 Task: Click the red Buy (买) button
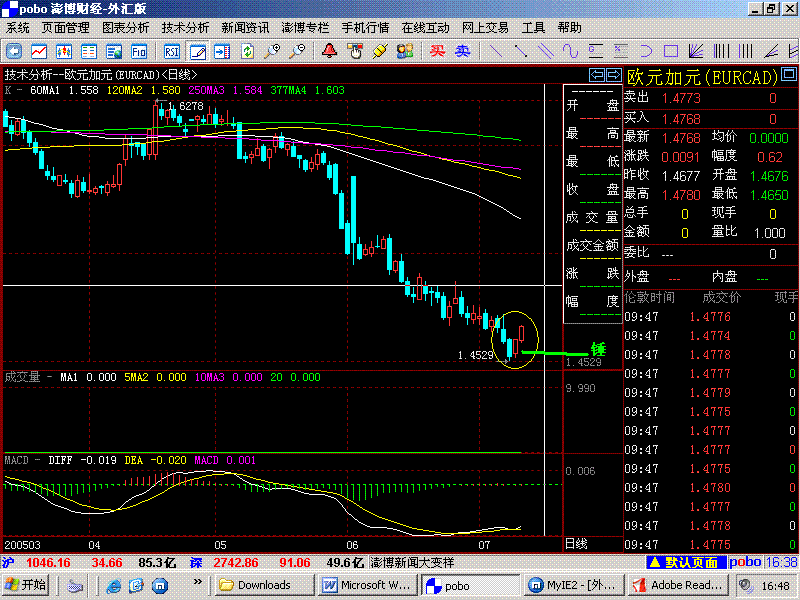point(438,52)
